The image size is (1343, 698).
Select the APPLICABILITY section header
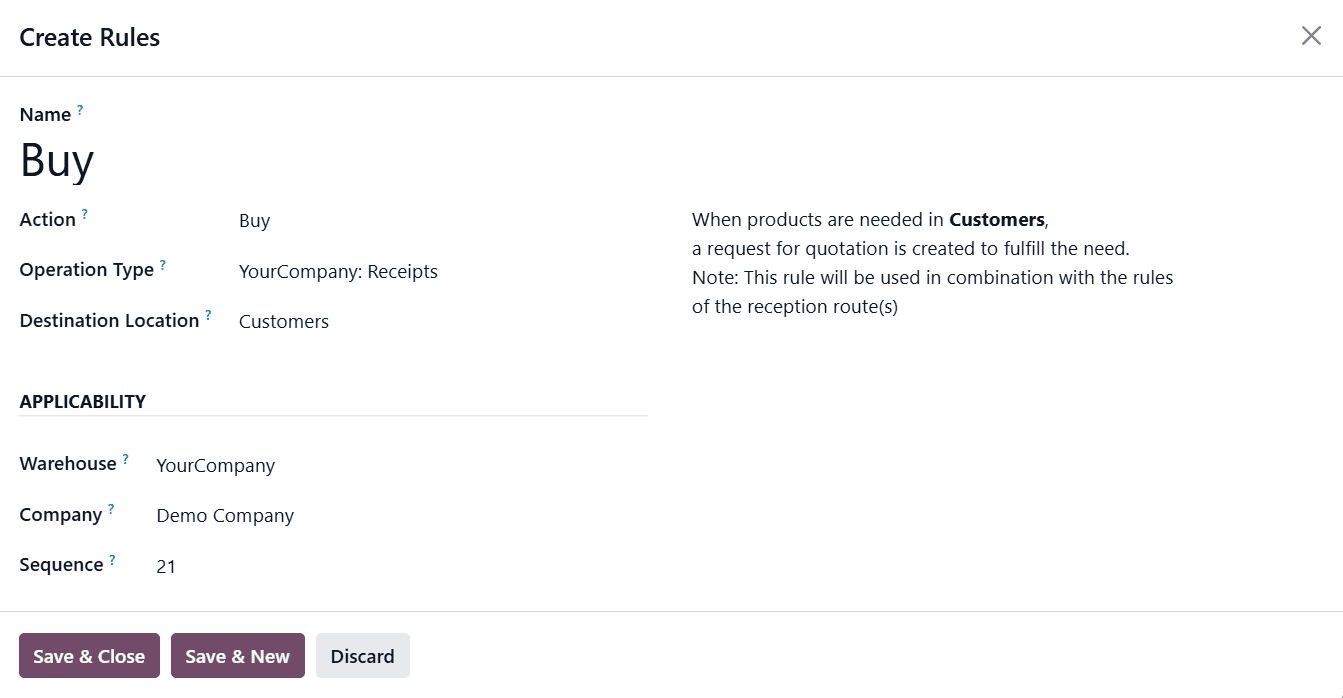tap(83, 401)
